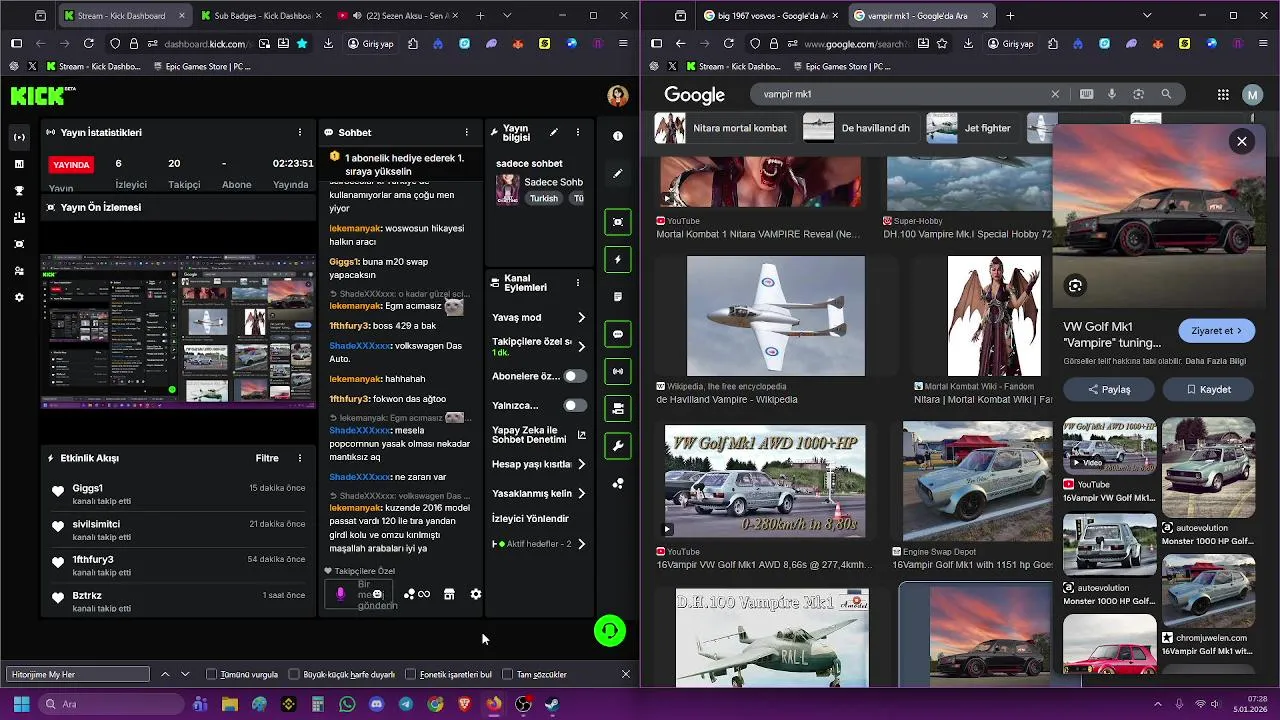Go to the next find result with the down arrow
The width and height of the screenshot is (1280, 720).
pyautogui.click(x=185, y=675)
